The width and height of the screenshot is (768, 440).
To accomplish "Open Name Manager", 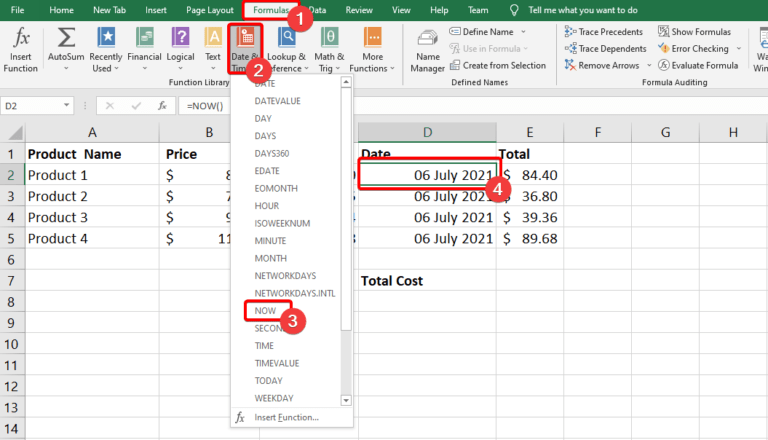I will coord(428,51).
